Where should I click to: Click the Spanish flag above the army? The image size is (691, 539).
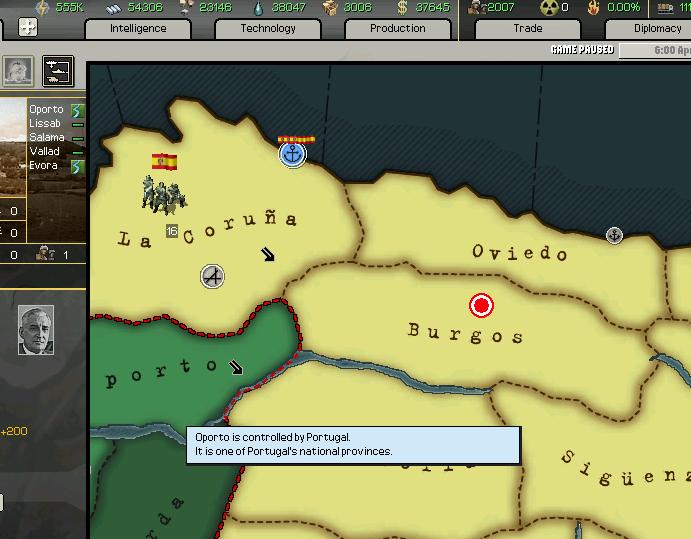pos(164,161)
